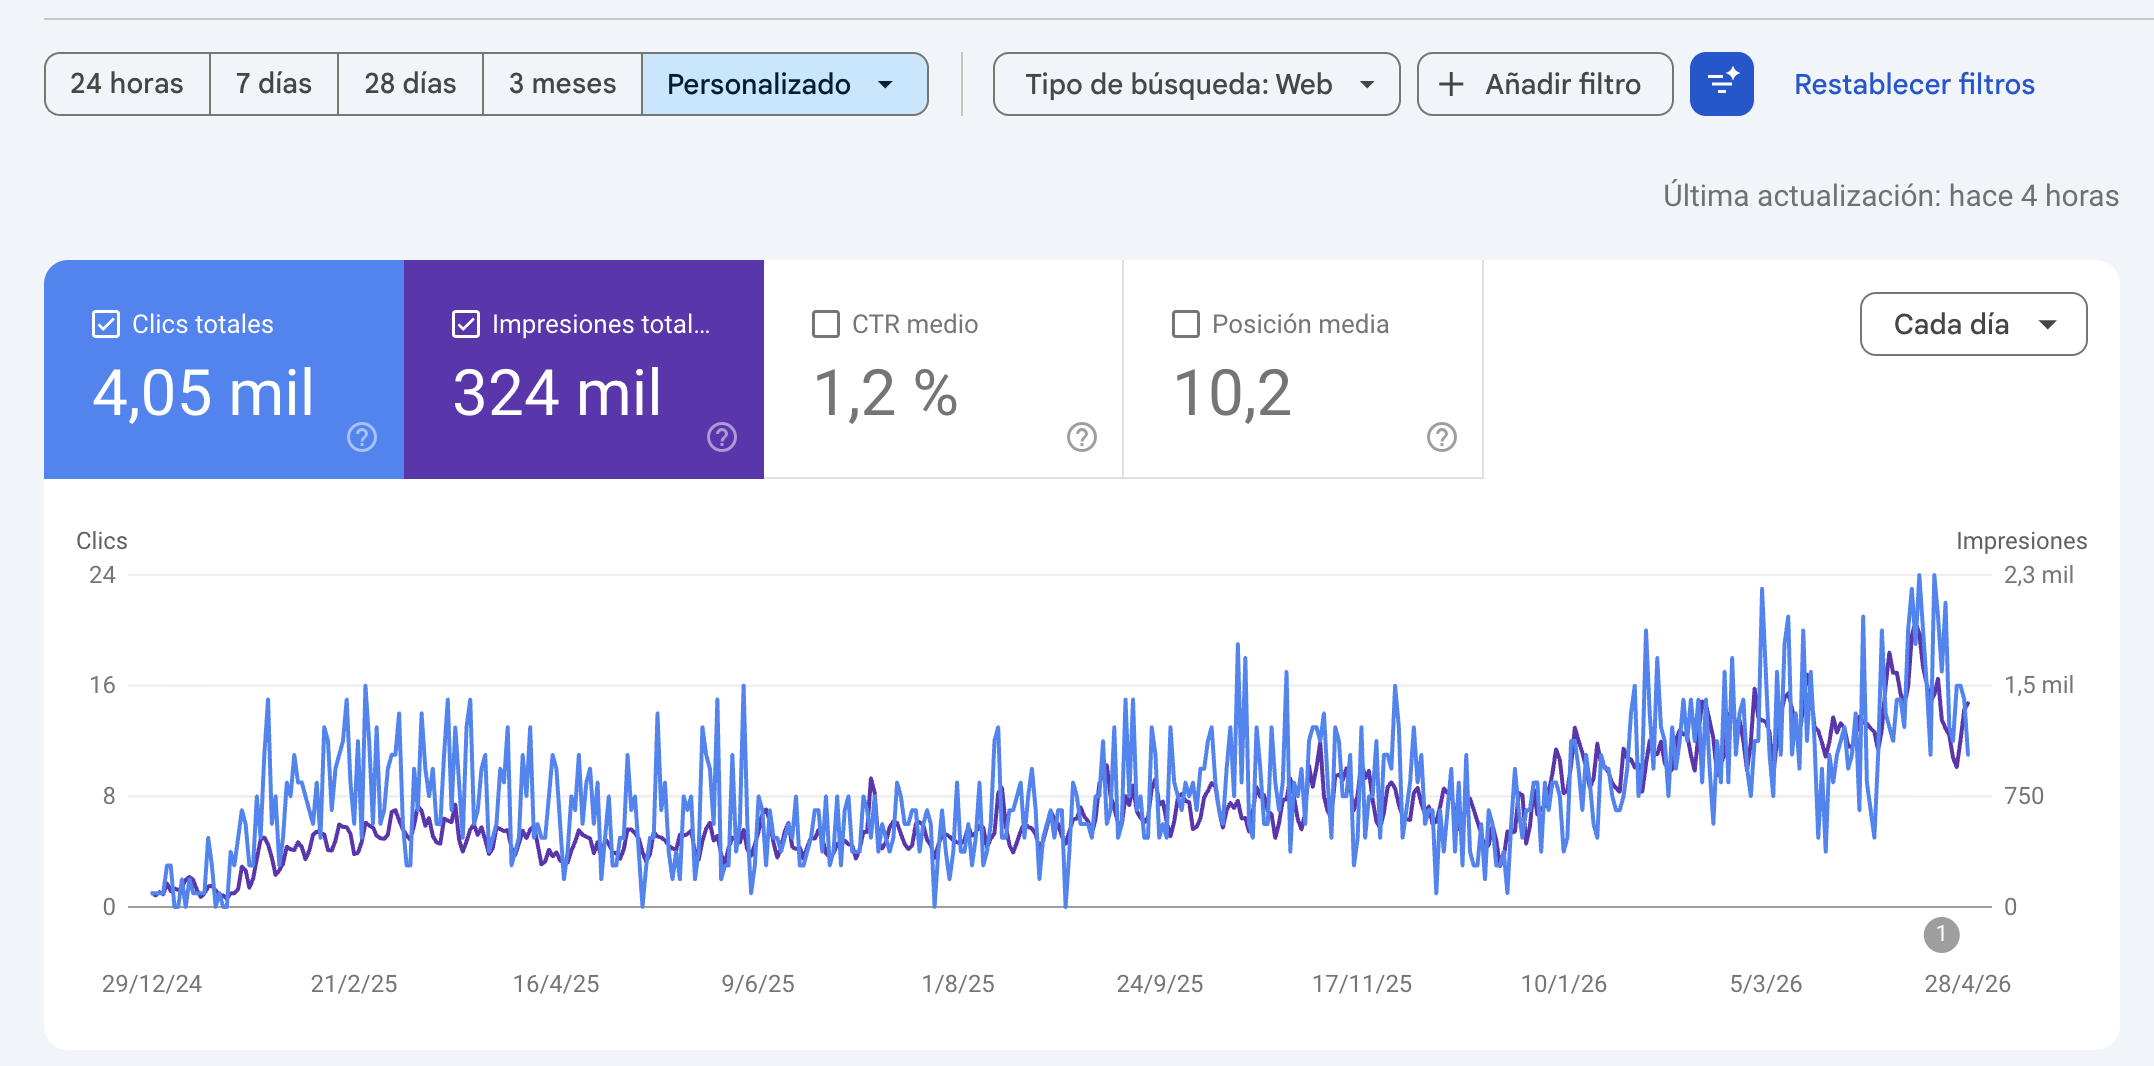Screen dimensions: 2154x1066
Task: Click the Añadir filtro button
Action: pos(1545,84)
